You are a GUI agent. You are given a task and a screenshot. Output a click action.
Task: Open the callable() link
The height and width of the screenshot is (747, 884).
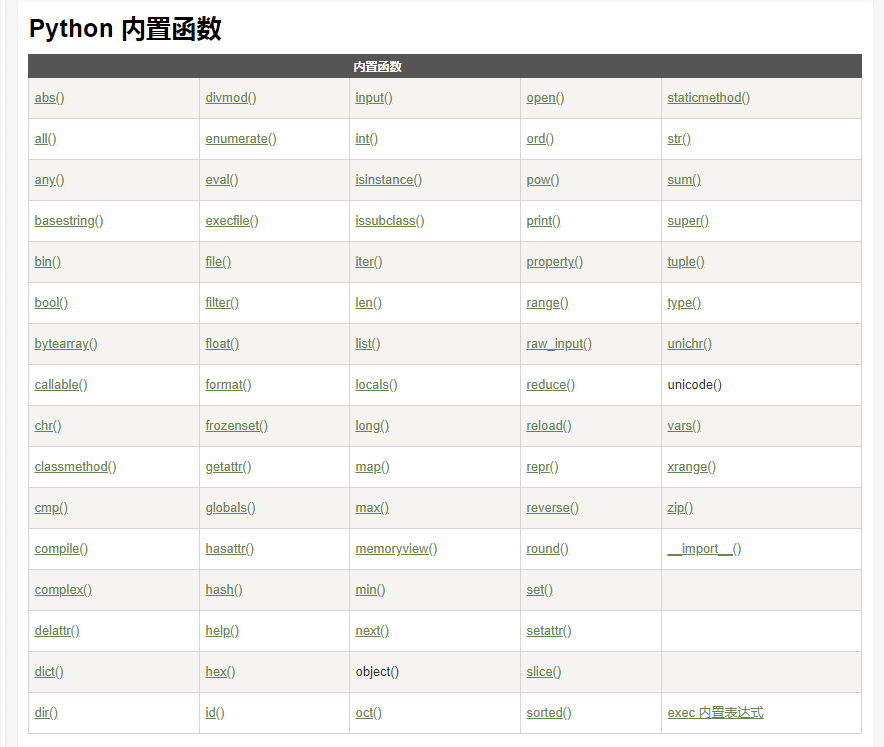pyautogui.click(x=61, y=384)
